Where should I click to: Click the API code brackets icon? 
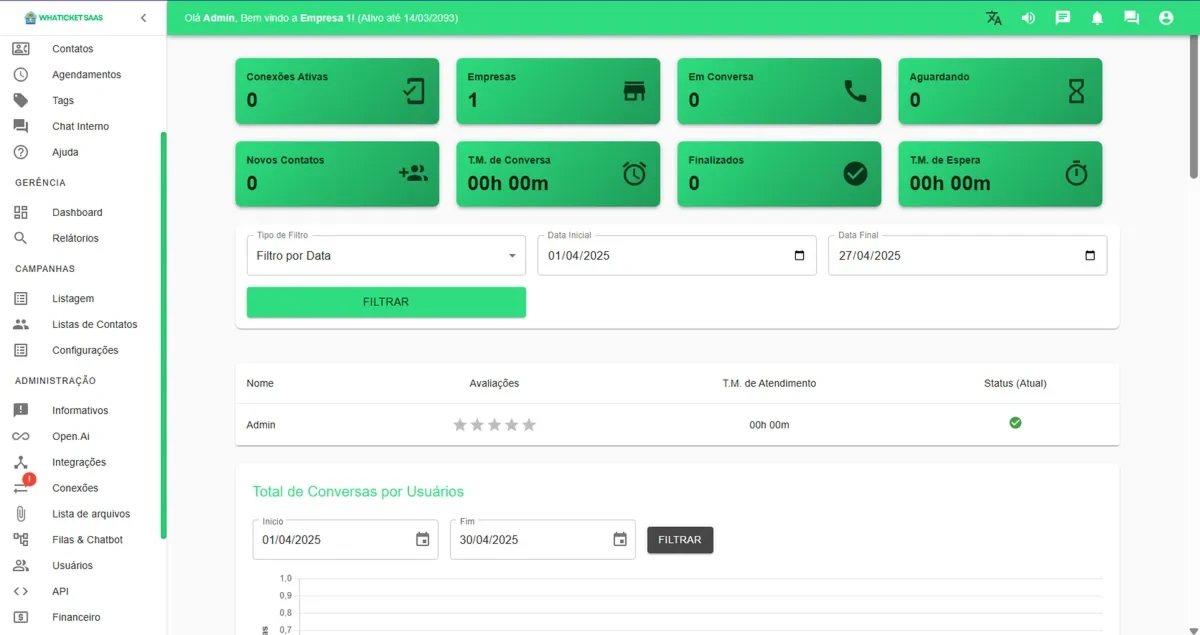pyautogui.click(x=21, y=591)
